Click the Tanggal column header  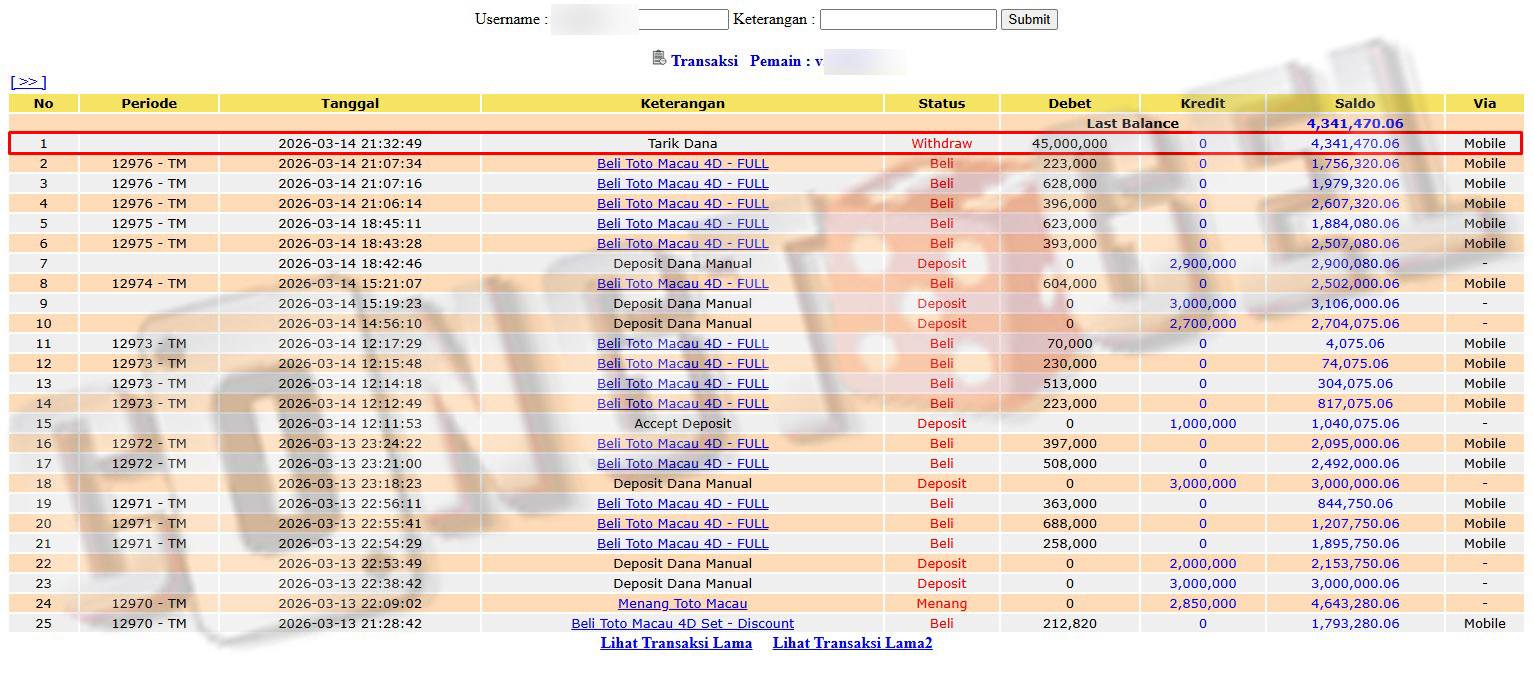click(350, 103)
